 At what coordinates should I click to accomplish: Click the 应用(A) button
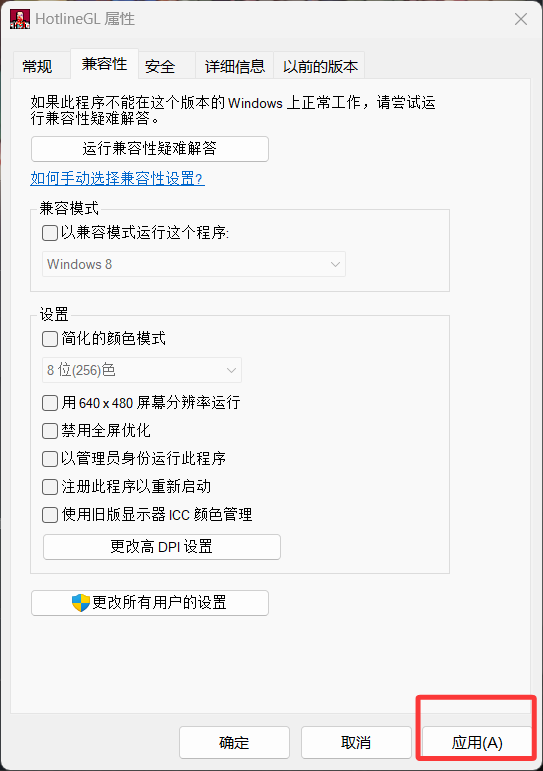[477, 742]
